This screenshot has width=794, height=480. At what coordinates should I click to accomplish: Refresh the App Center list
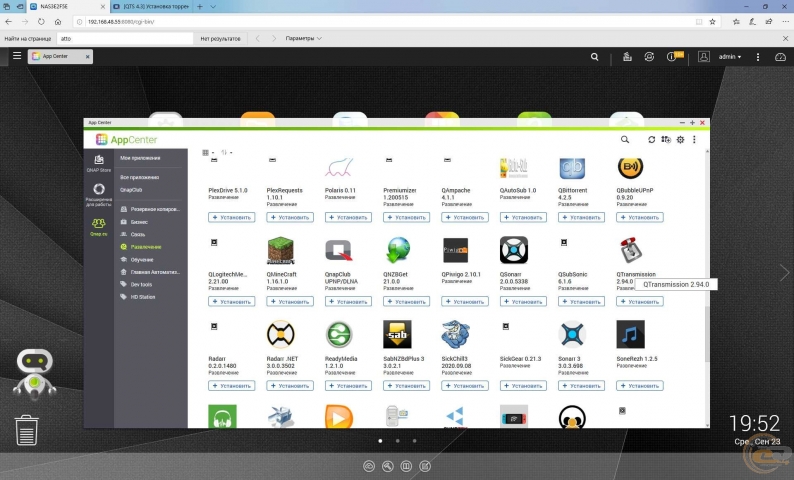pyautogui.click(x=652, y=139)
